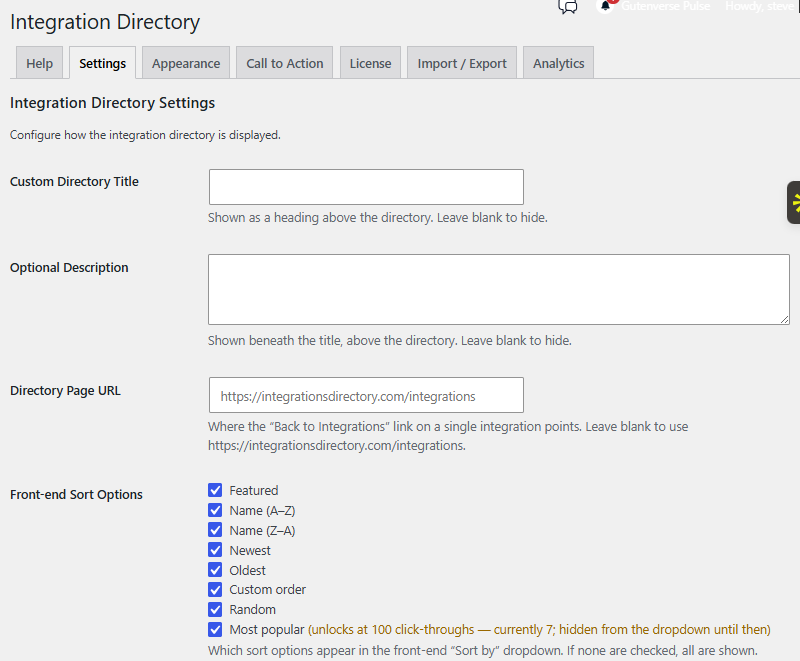Viewport: 800px width, 661px height.
Task: Click the Optional Description label
Action: pos(69,268)
